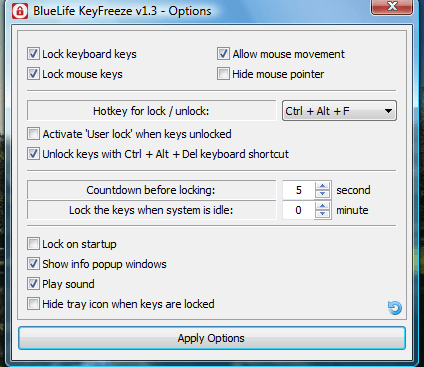Enable Activate 'User lock' when keys unlocked
Screen dimensions: 424x367
(33, 134)
